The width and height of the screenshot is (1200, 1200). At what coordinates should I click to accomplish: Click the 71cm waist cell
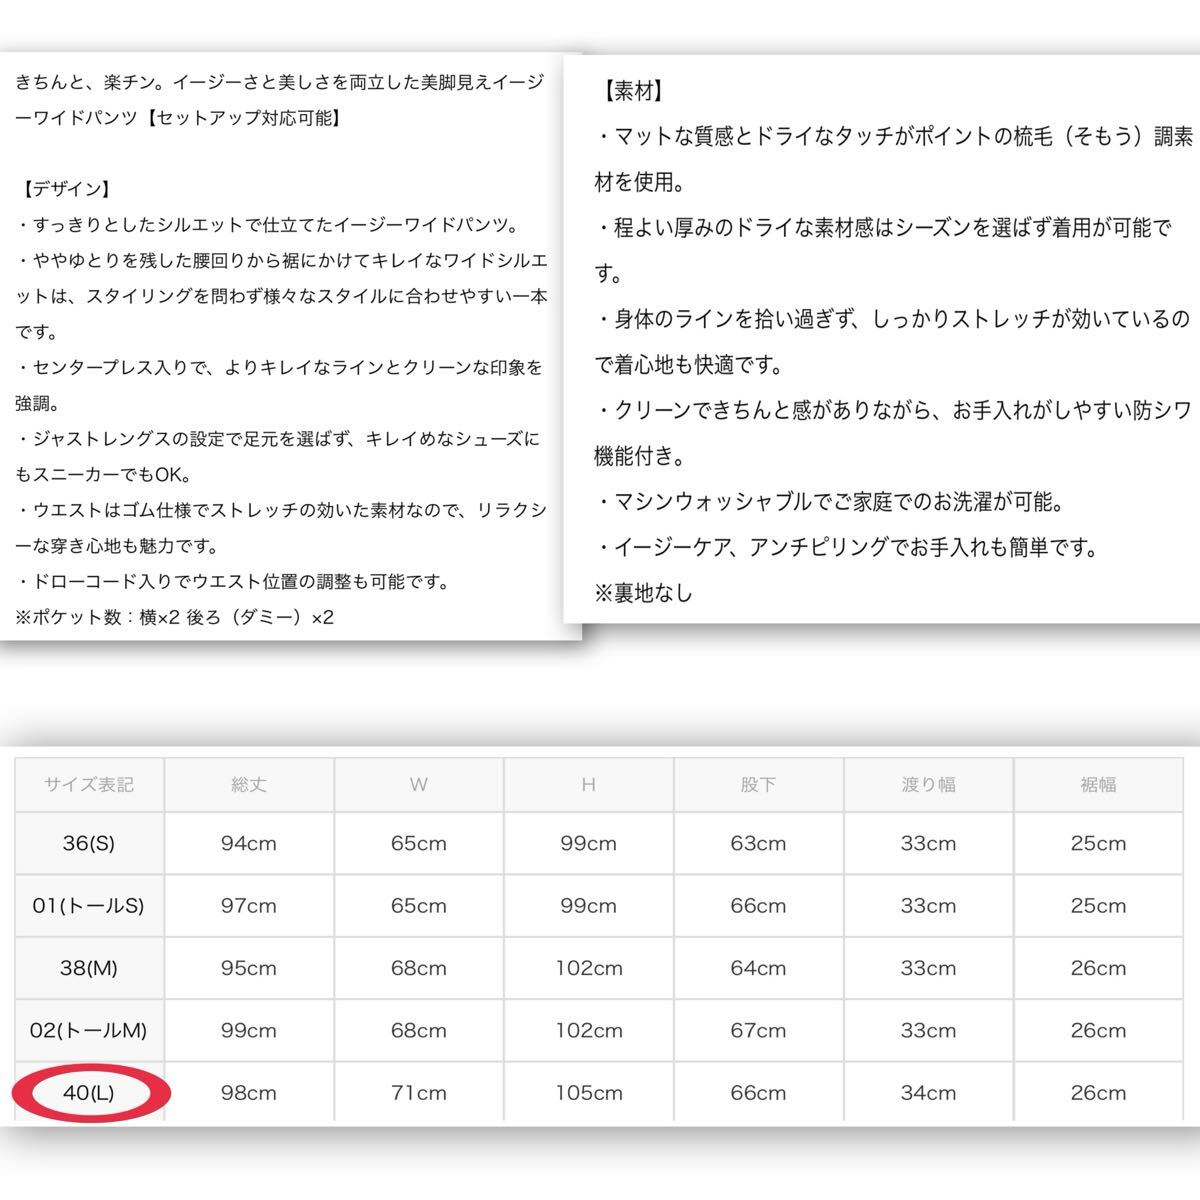click(419, 1093)
